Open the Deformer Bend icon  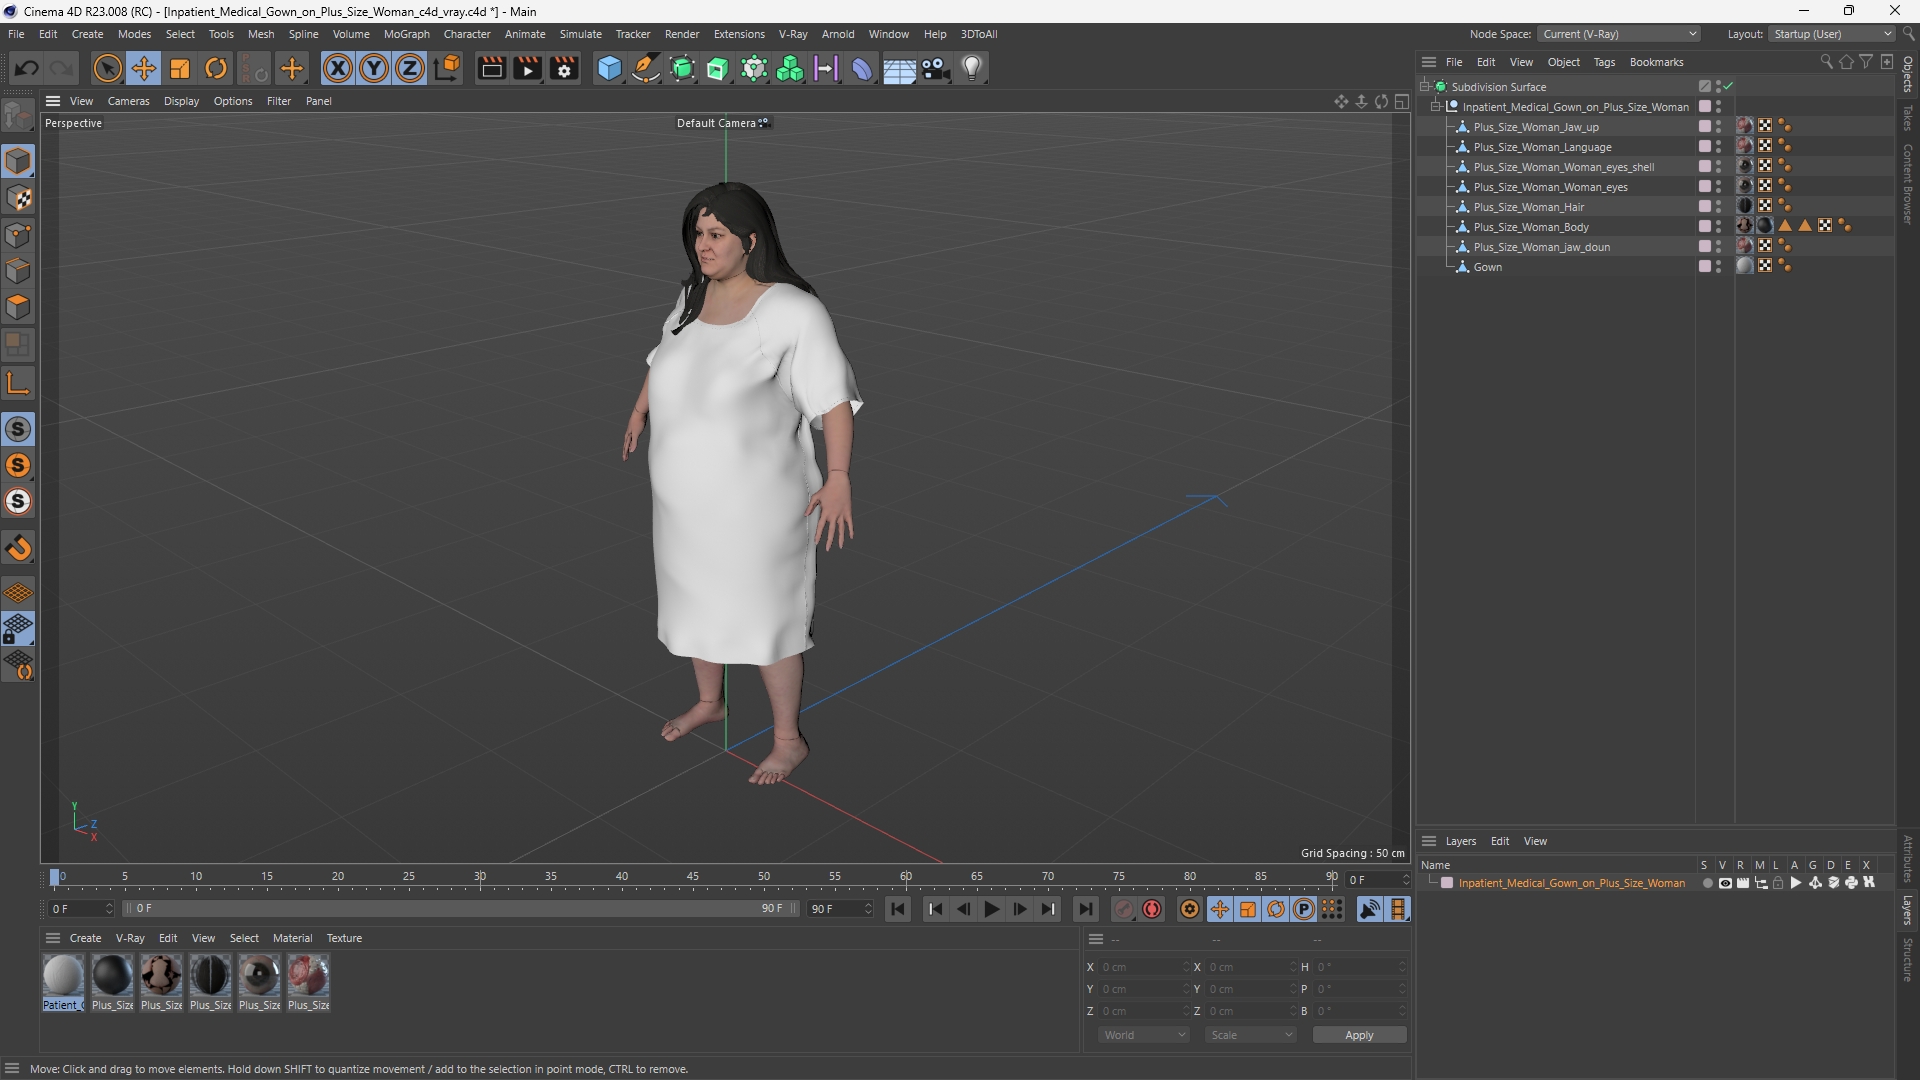tap(862, 68)
